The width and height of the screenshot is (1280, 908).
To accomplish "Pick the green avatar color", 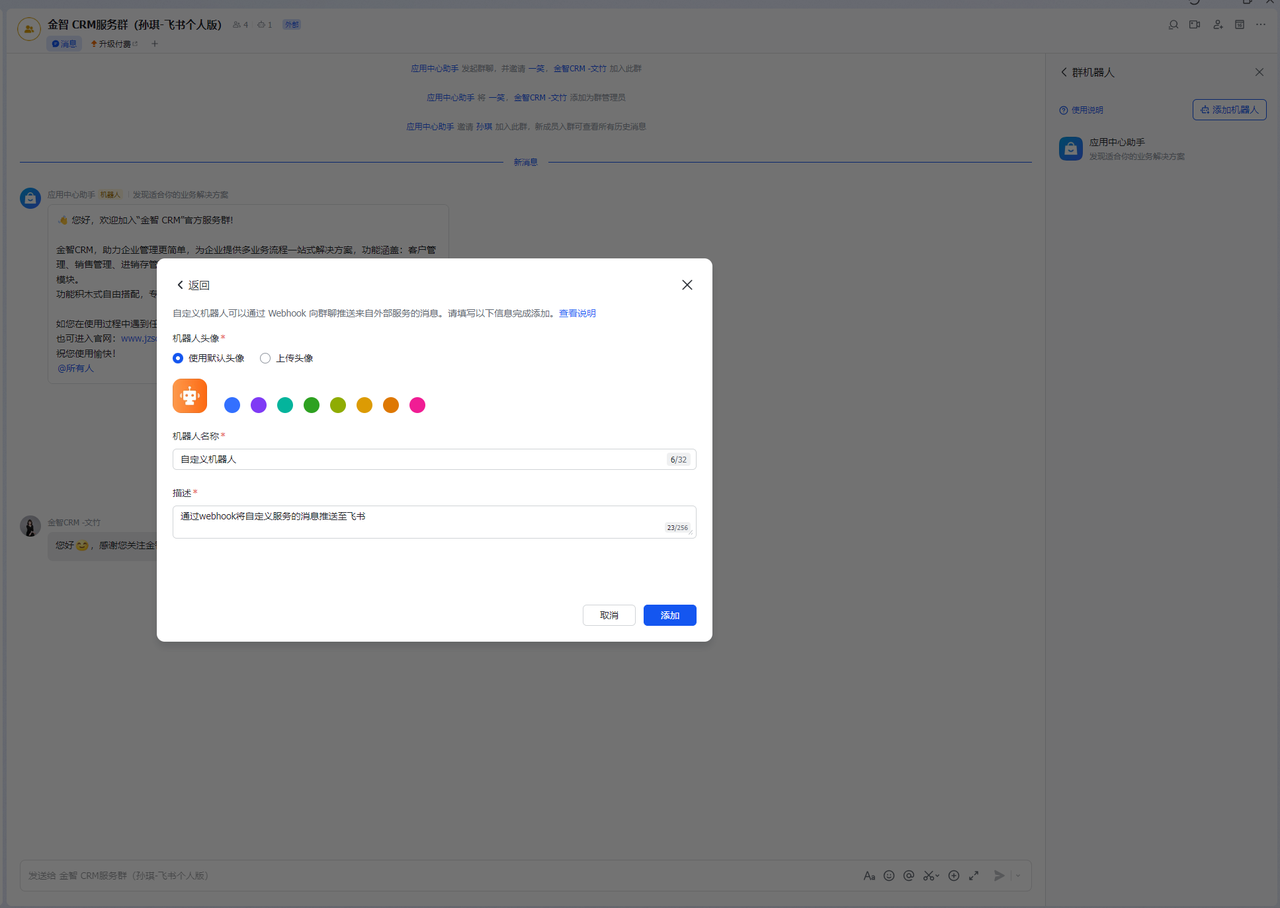I will point(311,405).
